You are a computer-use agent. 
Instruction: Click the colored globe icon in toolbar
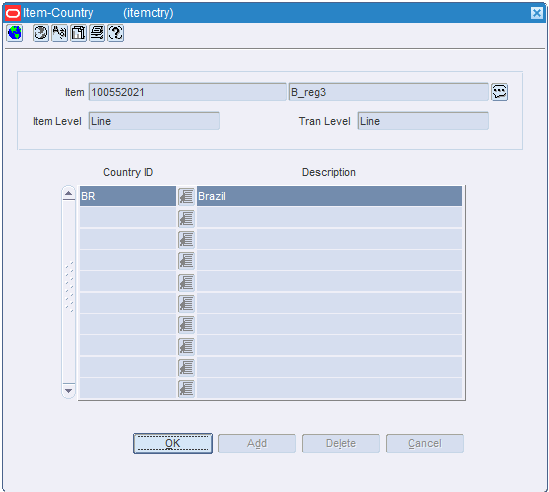pos(14,33)
